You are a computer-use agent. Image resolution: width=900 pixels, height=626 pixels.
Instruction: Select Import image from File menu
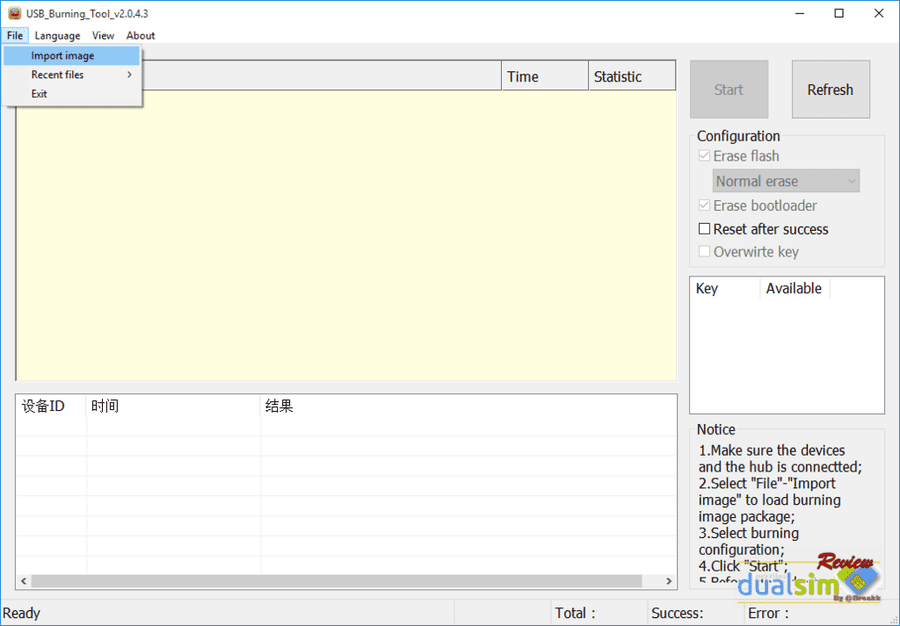coord(72,56)
